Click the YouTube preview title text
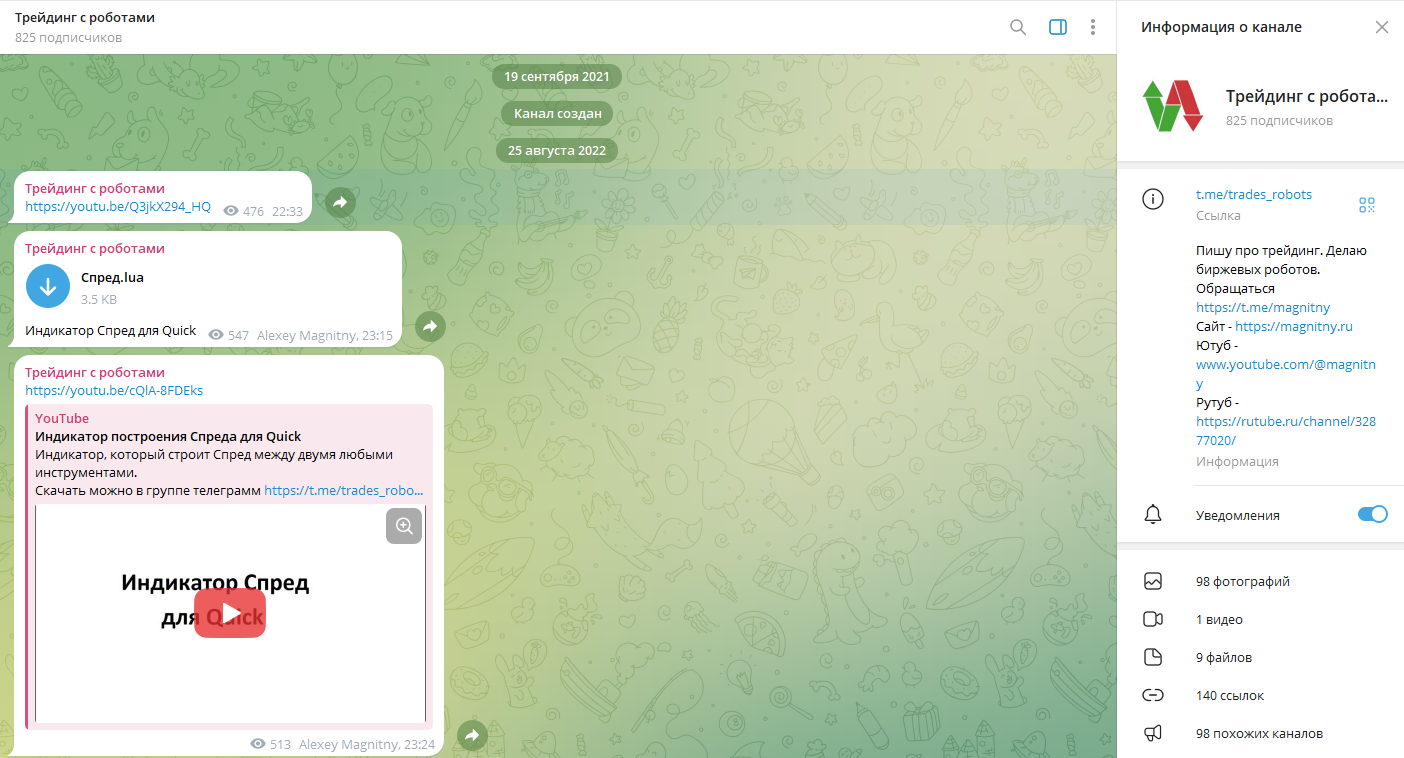The image size is (1404, 758). (168, 436)
